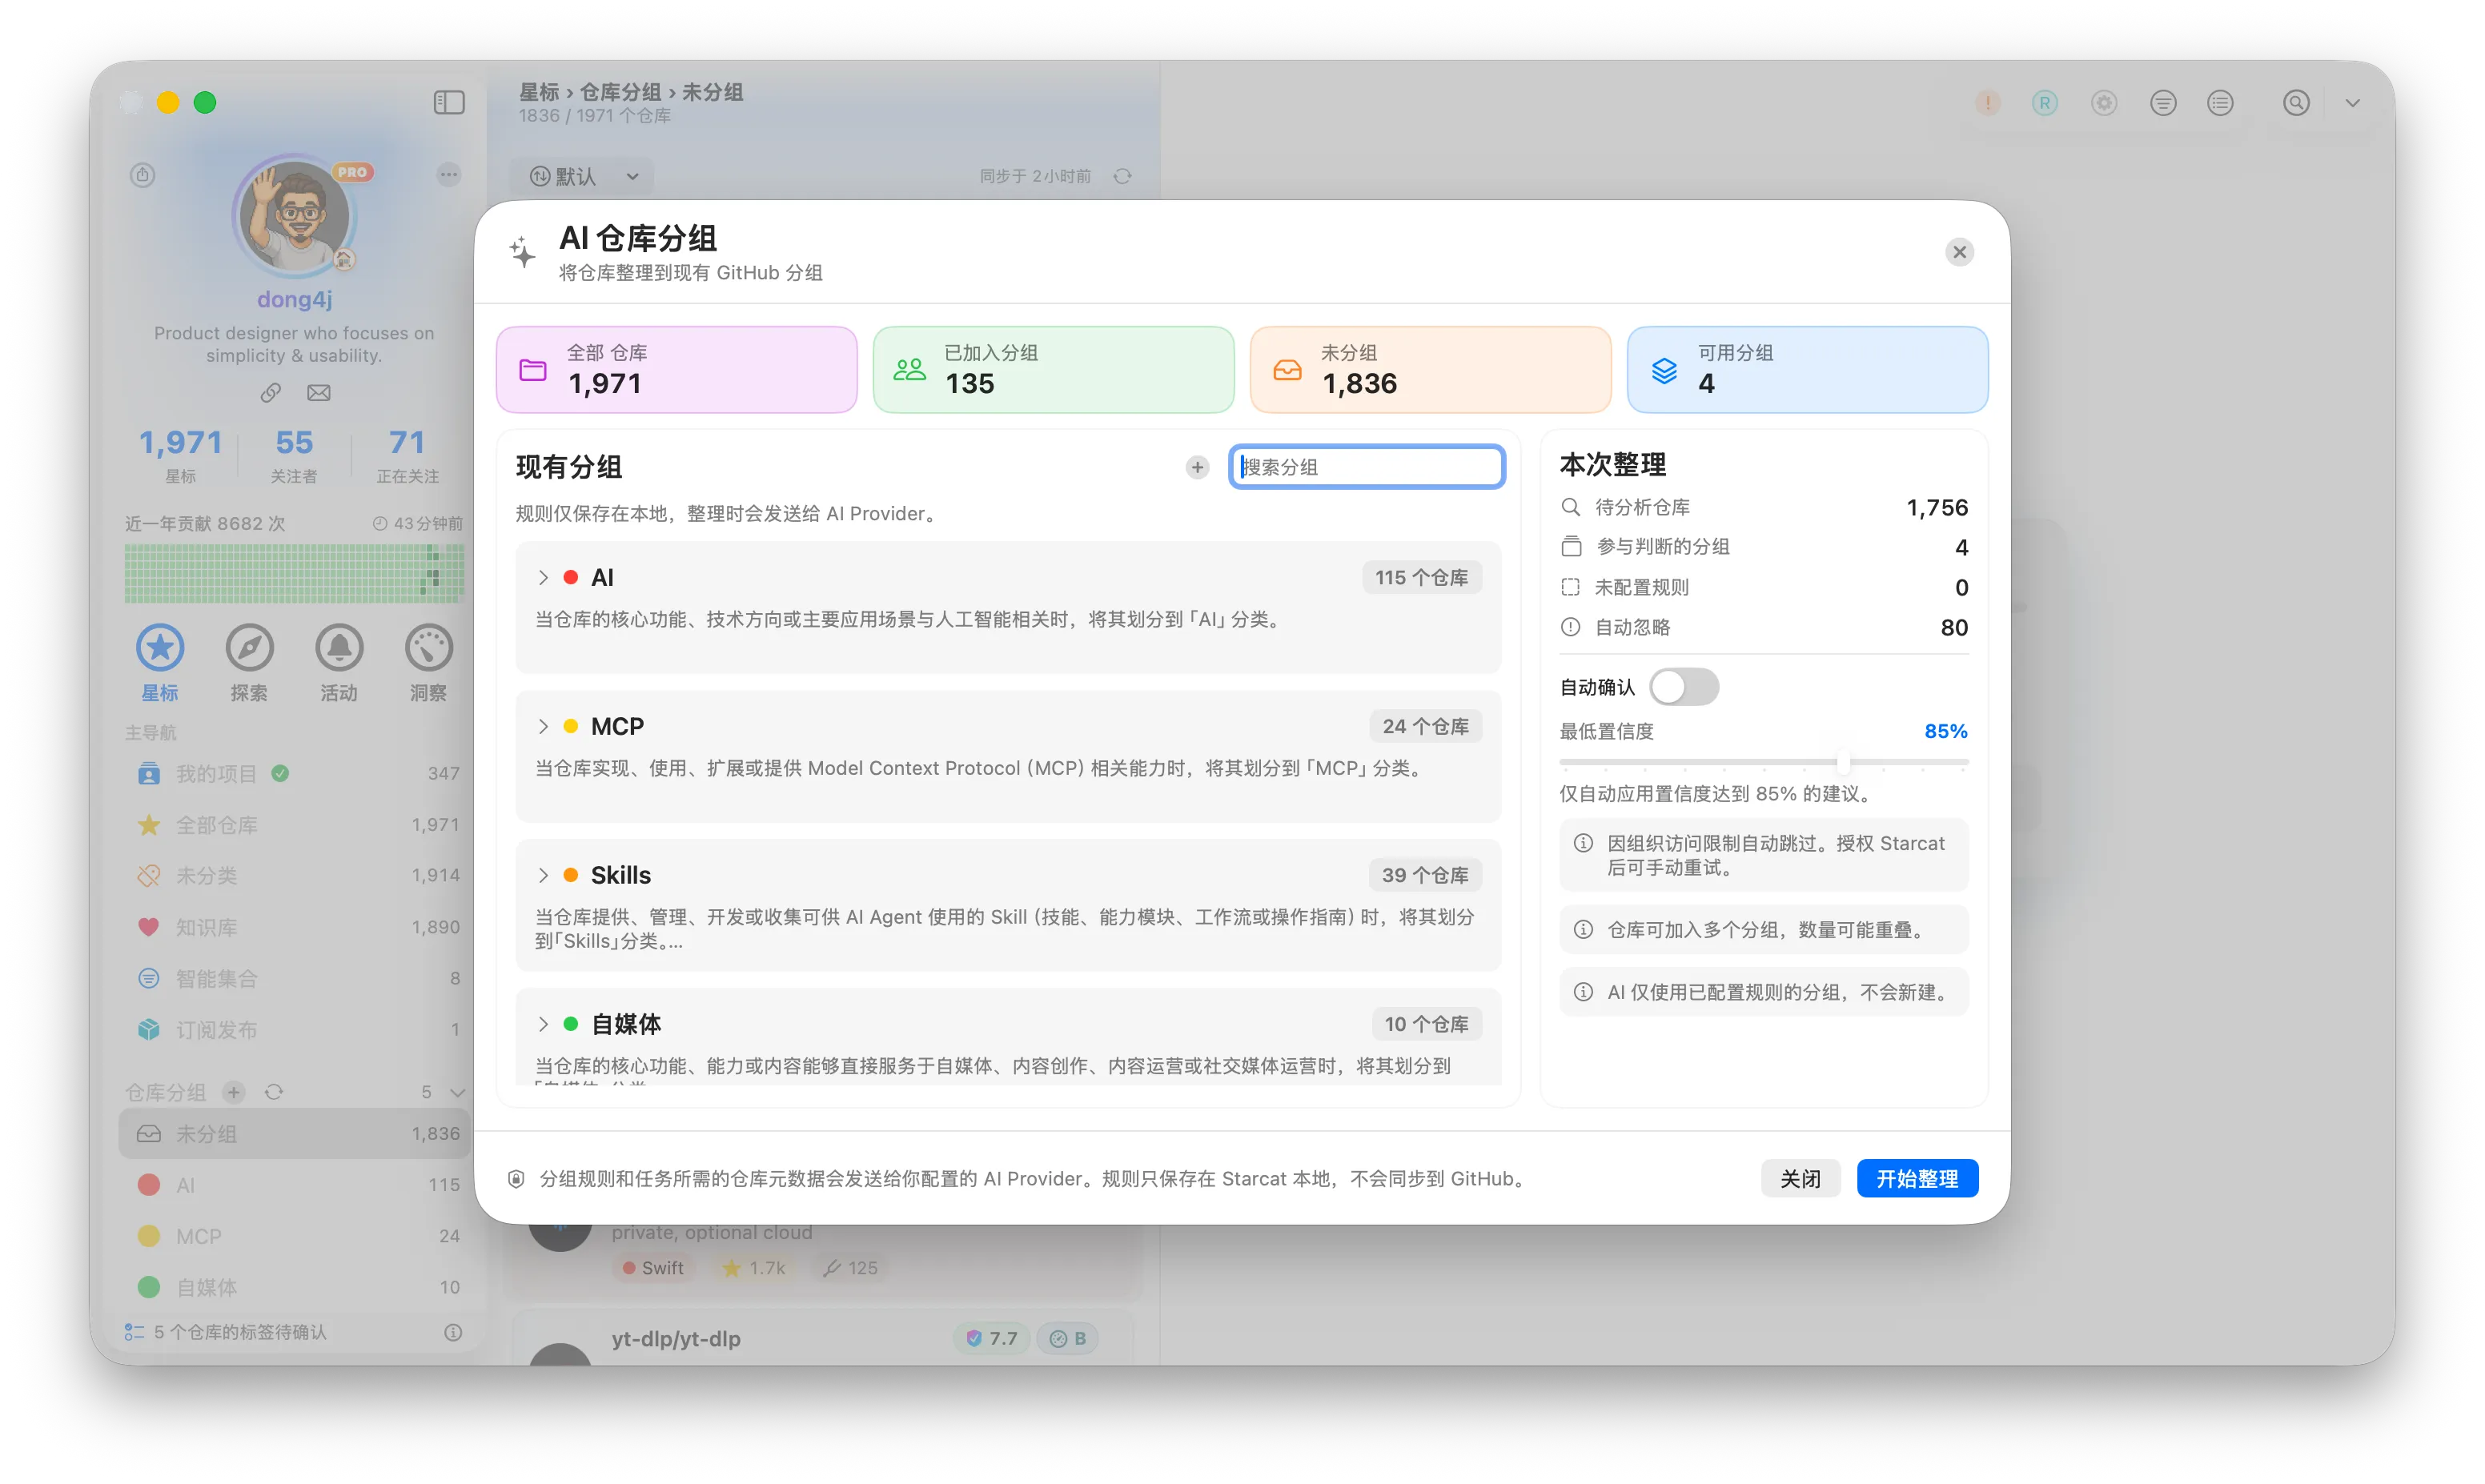Select the 可用分组 stat card
2485x1484 pixels.
click(x=1808, y=369)
